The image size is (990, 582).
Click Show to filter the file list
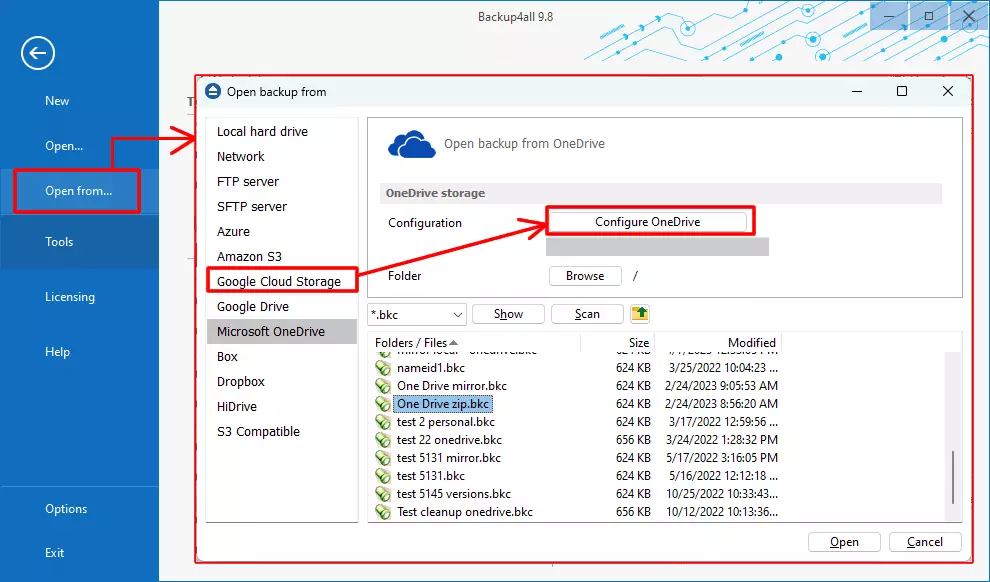point(508,313)
